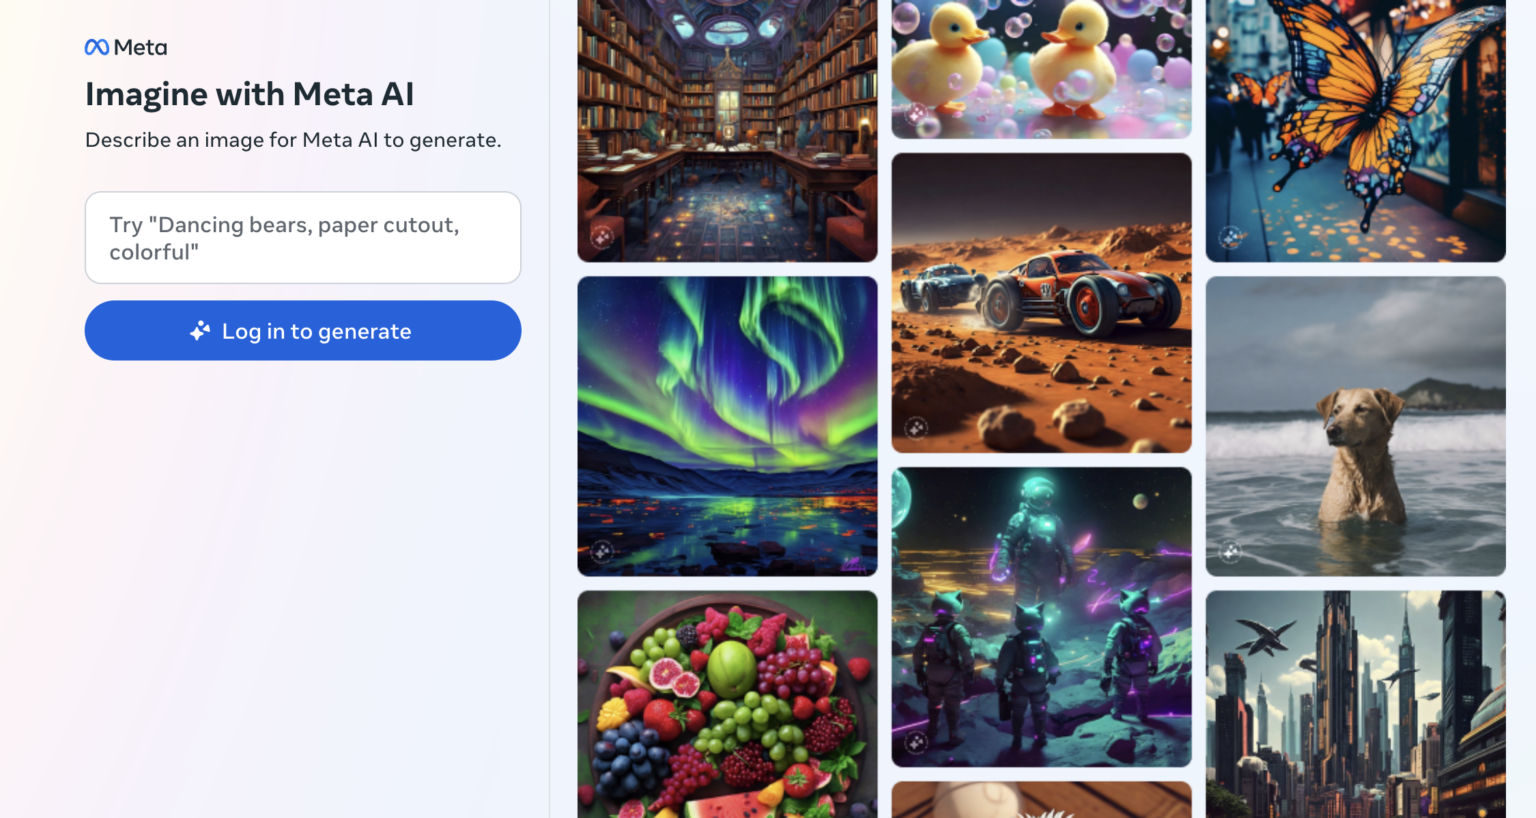Click sparkle icon on Mars cars image

916,428
